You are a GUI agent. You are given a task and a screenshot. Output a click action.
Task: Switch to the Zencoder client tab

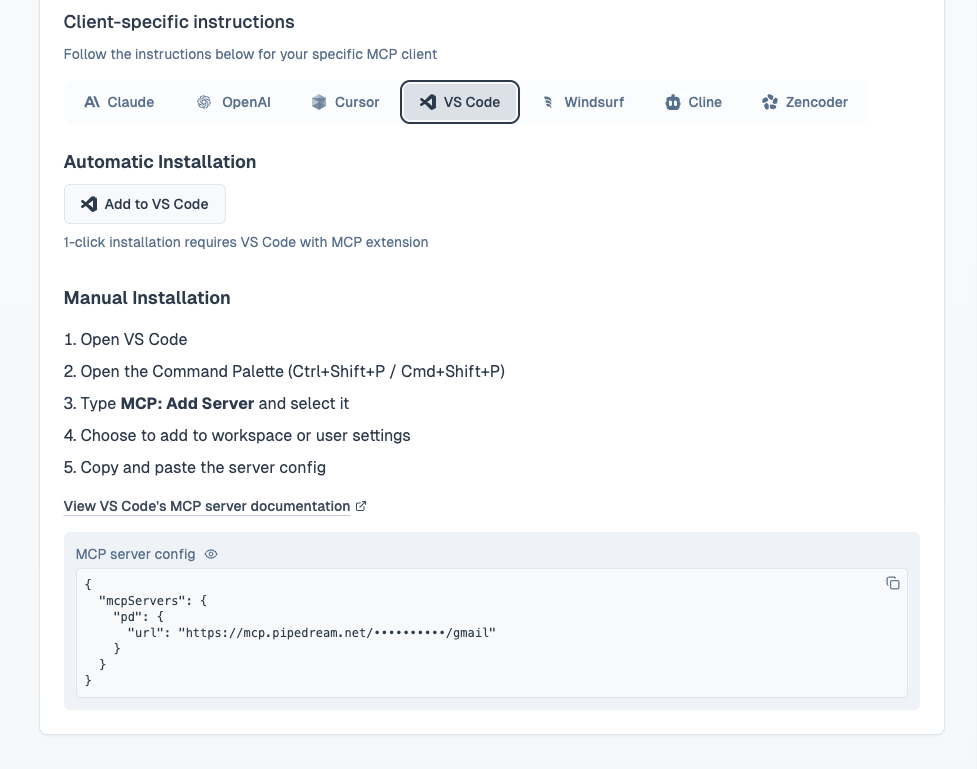804,102
